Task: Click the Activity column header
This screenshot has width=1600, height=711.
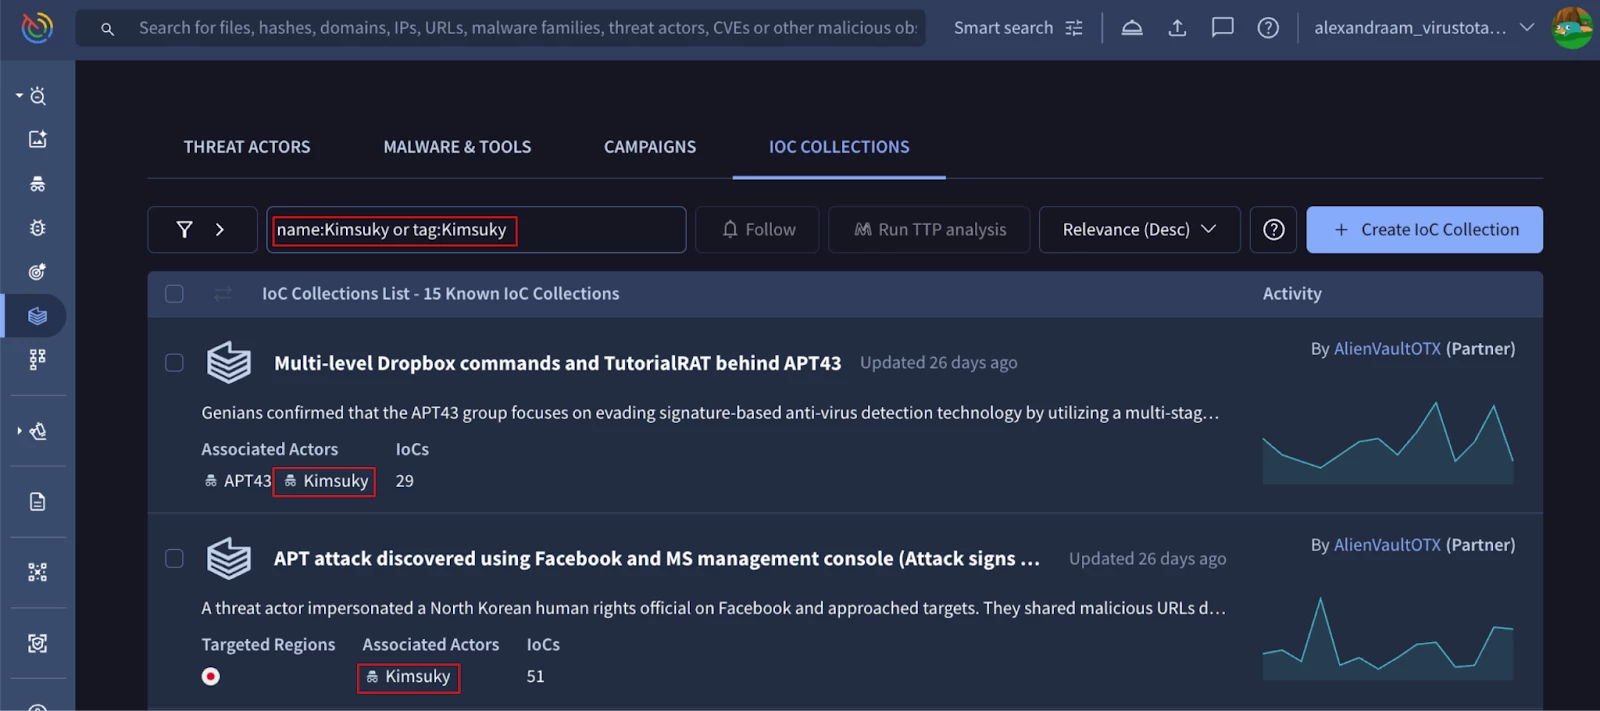Action: (1292, 294)
